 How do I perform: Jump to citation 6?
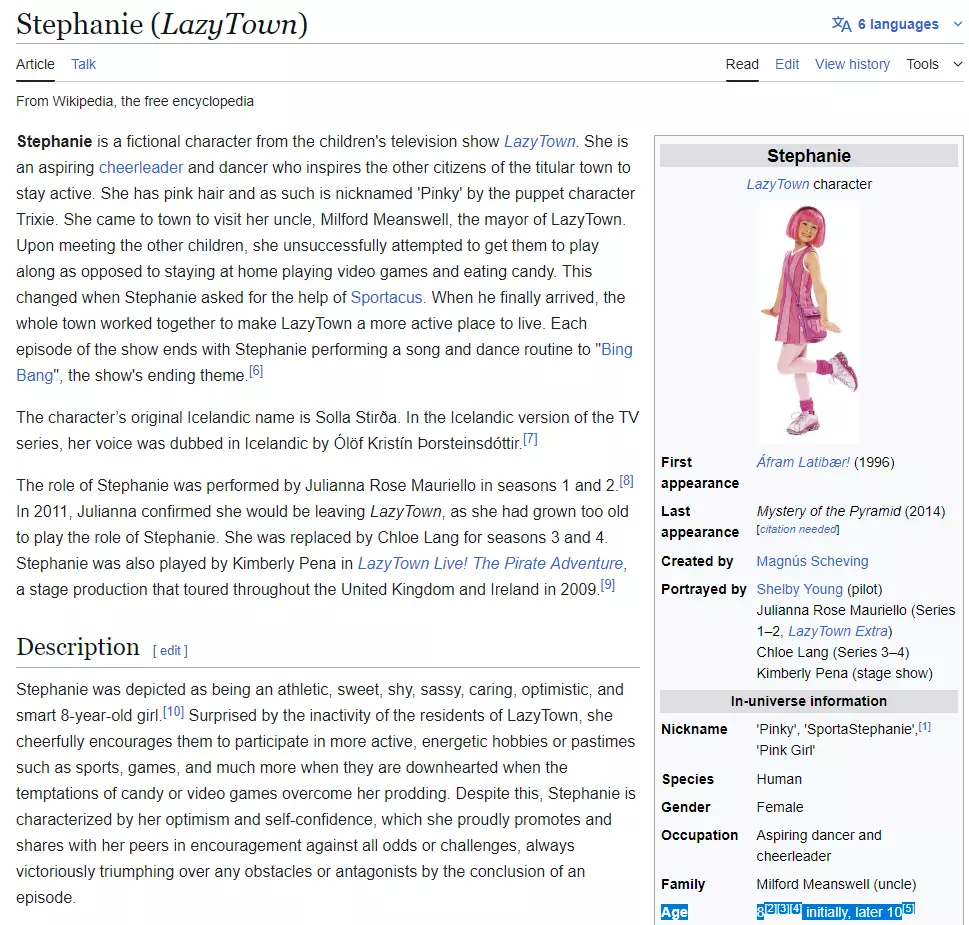[256, 371]
